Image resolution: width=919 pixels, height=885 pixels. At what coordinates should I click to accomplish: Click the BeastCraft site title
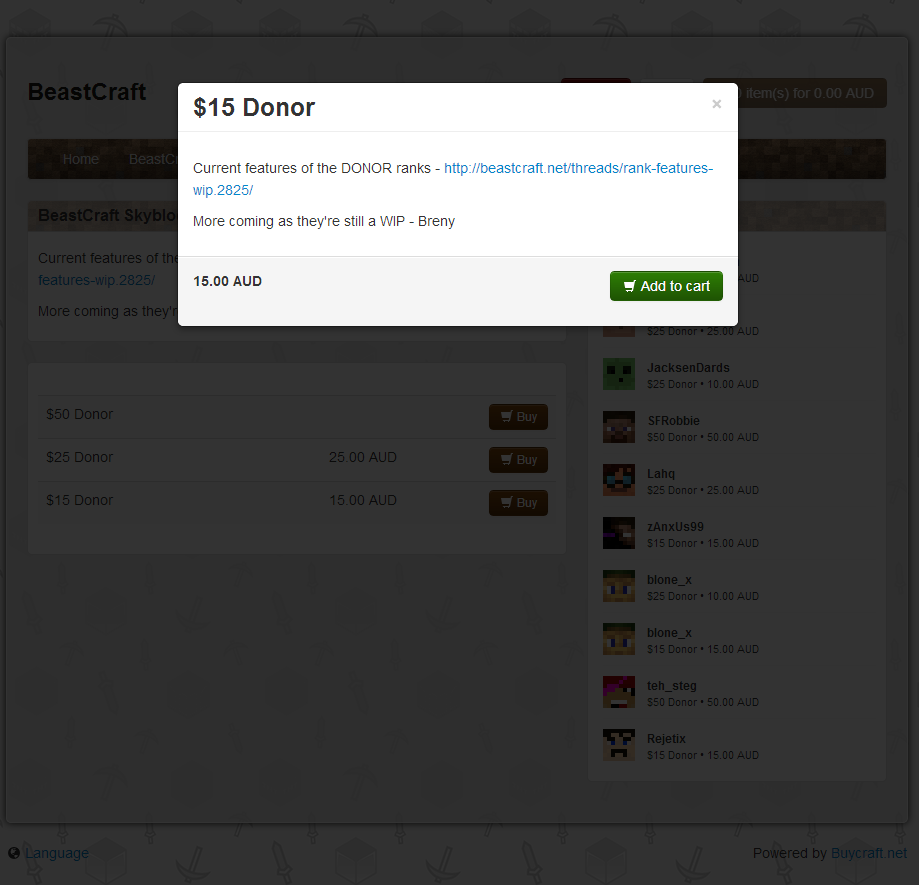tap(87, 92)
